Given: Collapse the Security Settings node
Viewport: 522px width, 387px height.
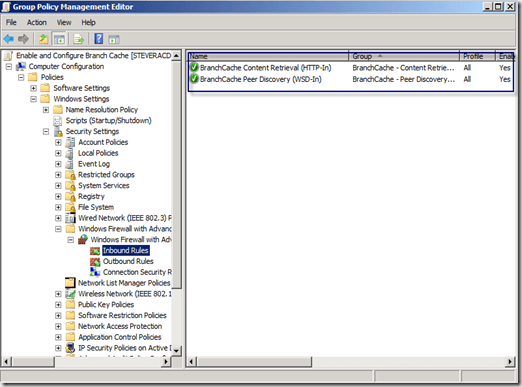Looking at the screenshot, I should [46, 132].
